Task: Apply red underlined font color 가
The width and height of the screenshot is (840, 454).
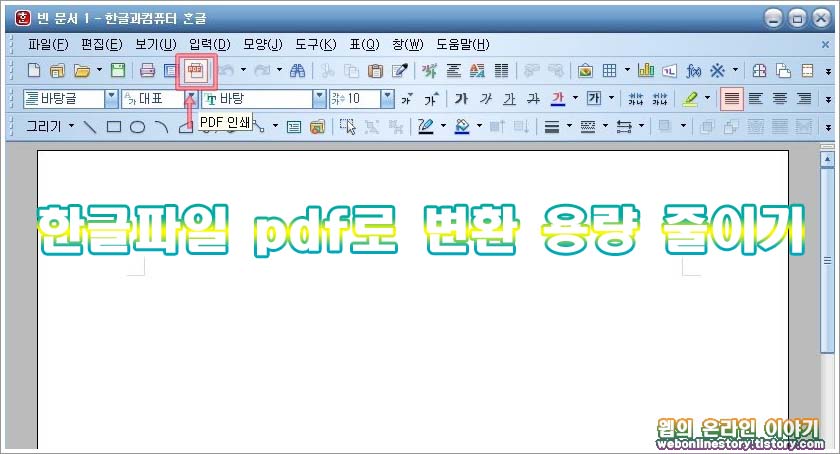Action: pyautogui.click(x=558, y=99)
